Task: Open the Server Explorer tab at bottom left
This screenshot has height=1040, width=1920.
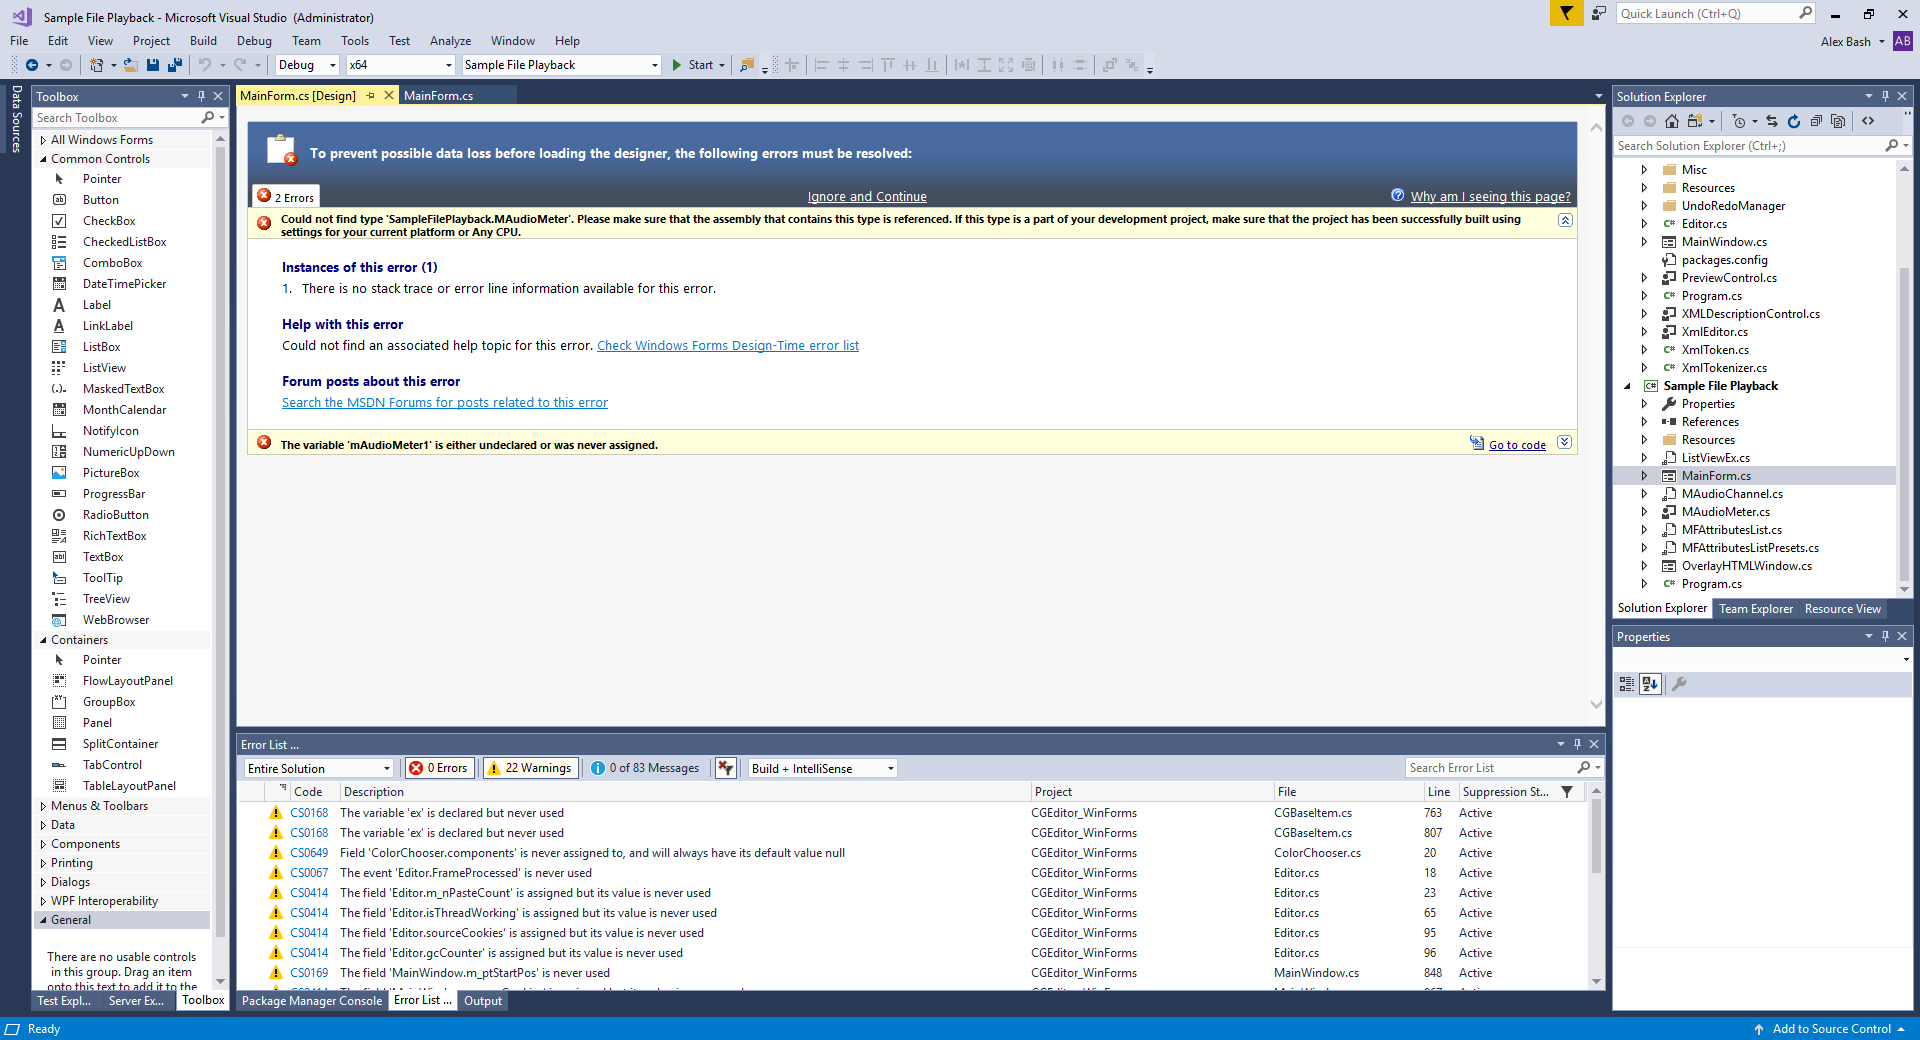Action: 136,1001
